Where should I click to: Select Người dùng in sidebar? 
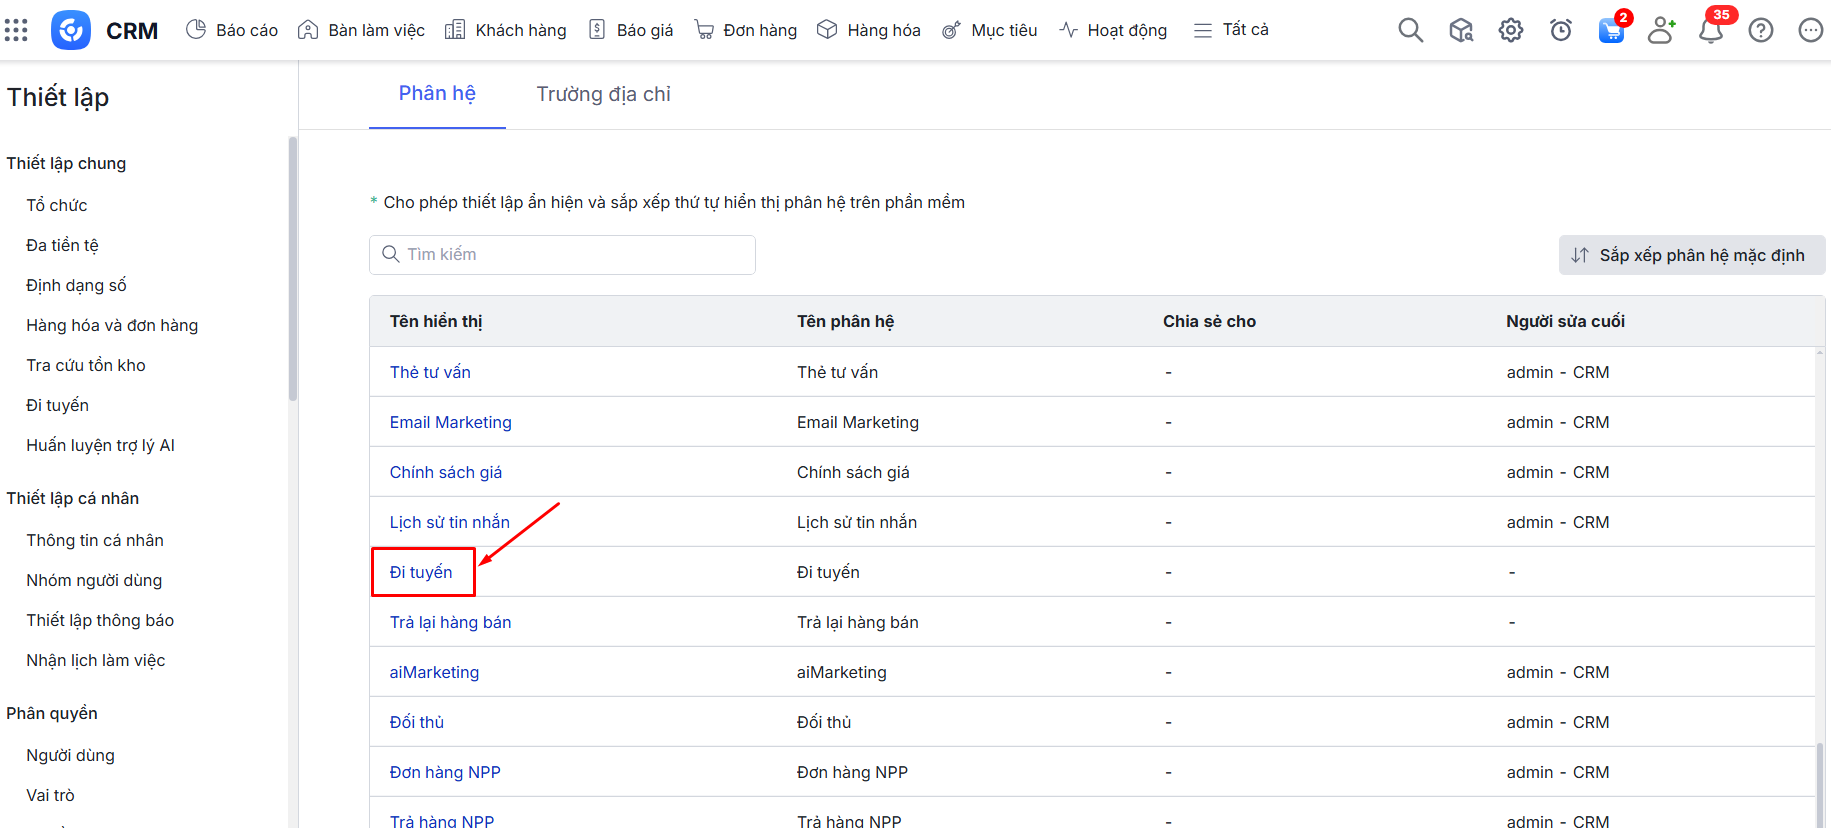pyautogui.click(x=70, y=755)
